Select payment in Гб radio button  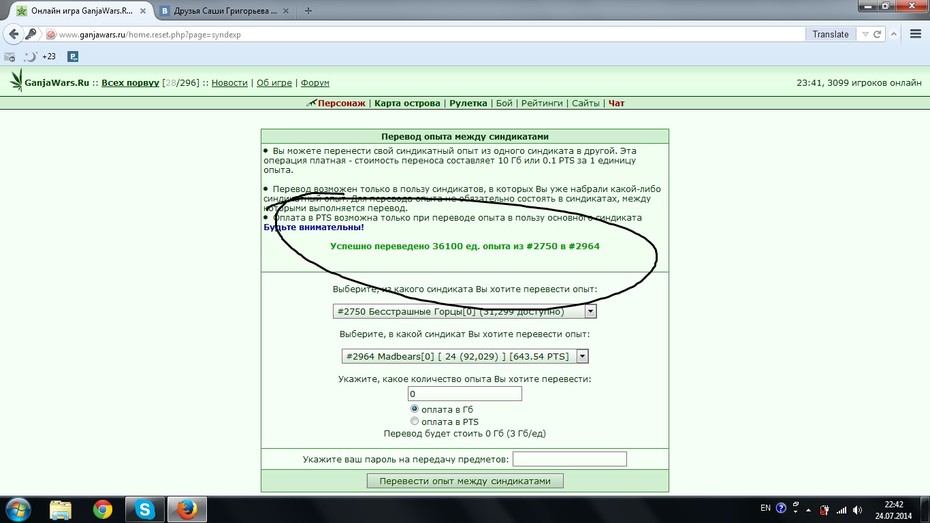click(414, 409)
